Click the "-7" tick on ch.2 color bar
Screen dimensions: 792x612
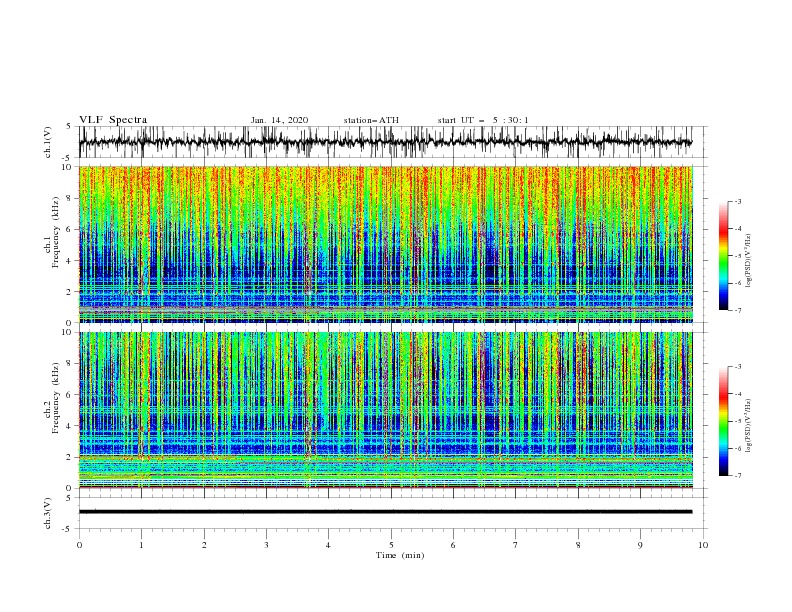[738, 476]
